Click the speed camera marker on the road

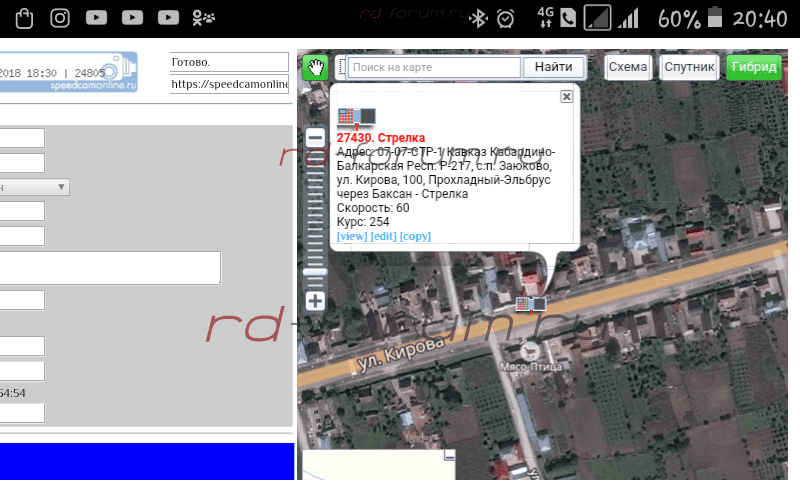tap(531, 303)
